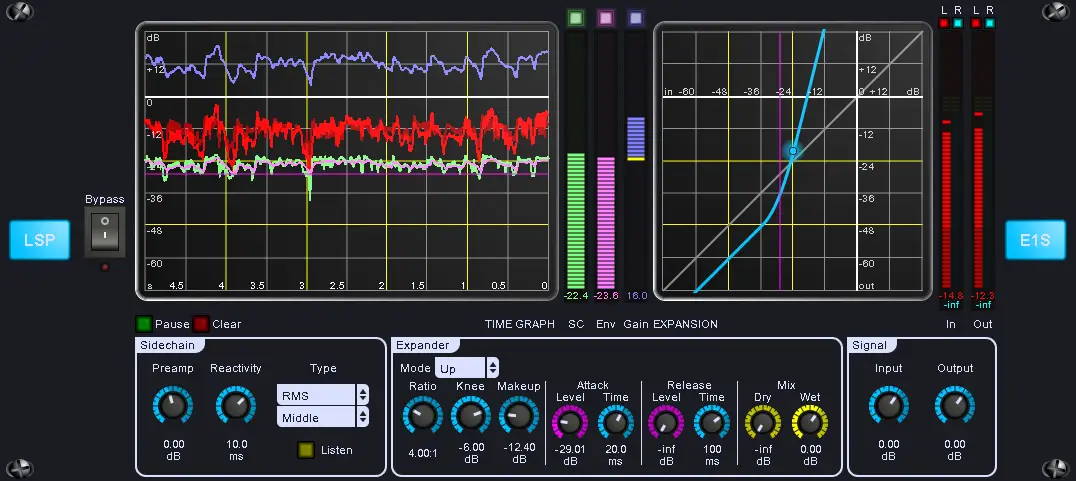The height and width of the screenshot is (481, 1076).
Task: Click the Signal Input knob
Action: (889, 405)
